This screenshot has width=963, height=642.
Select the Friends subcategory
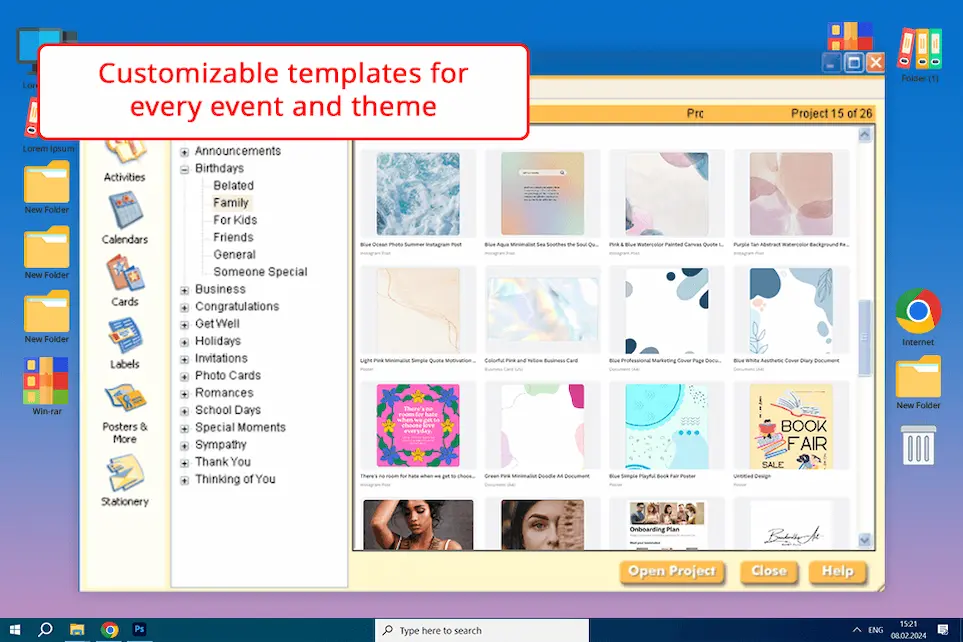pyautogui.click(x=233, y=237)
